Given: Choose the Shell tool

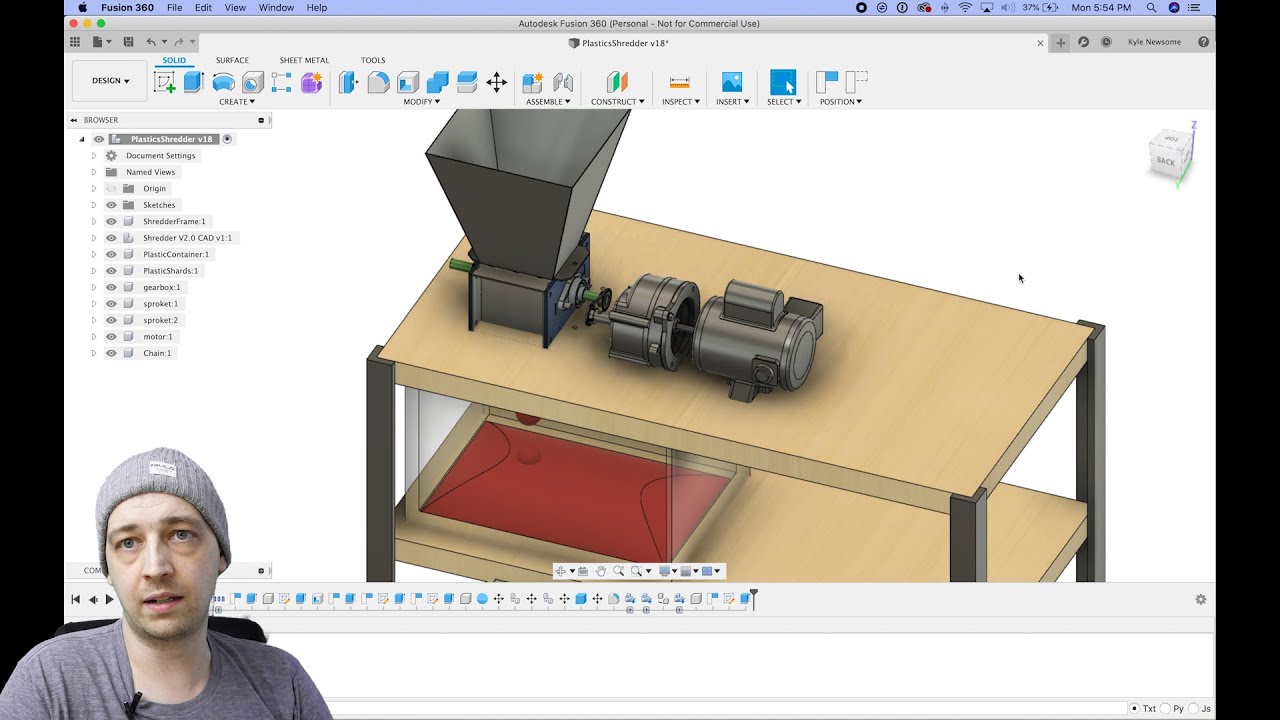Looking at the screenshot, I should click(408, 82).
